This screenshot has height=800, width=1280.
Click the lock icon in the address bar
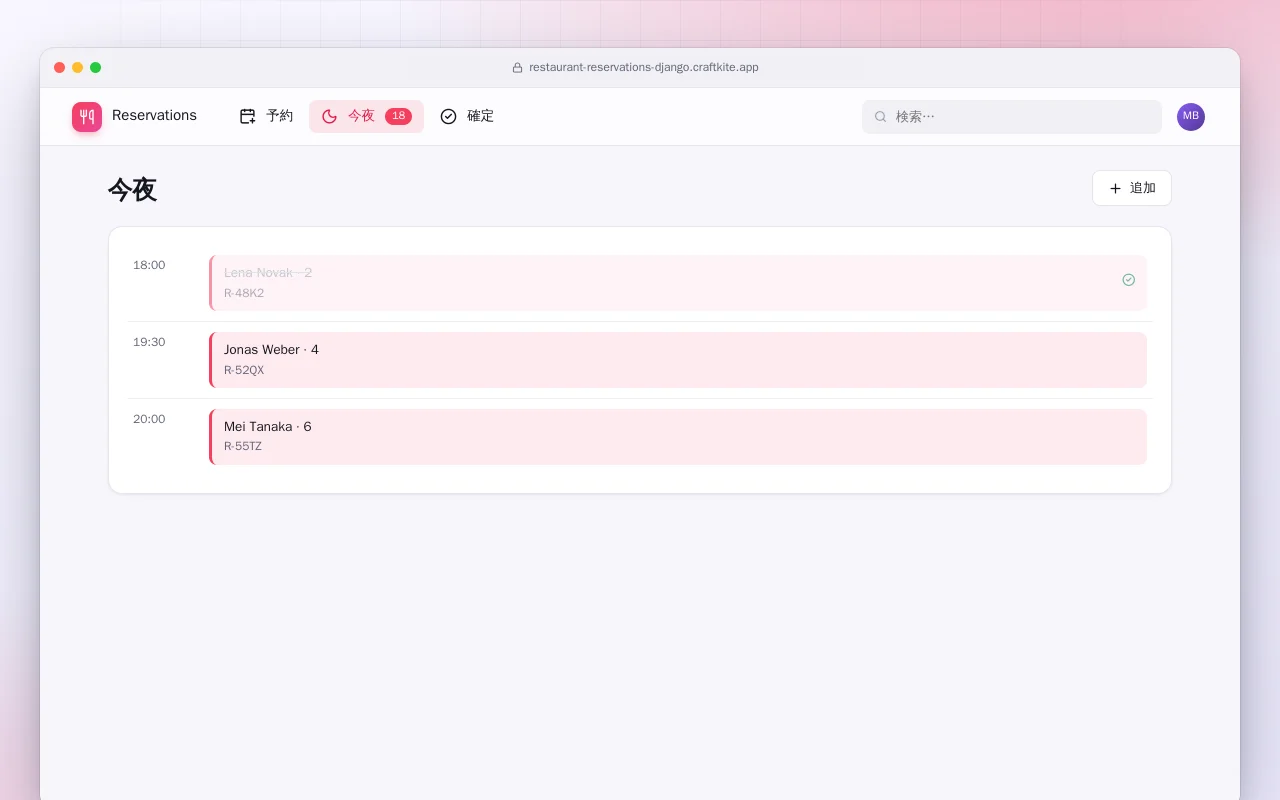(517, 68)
